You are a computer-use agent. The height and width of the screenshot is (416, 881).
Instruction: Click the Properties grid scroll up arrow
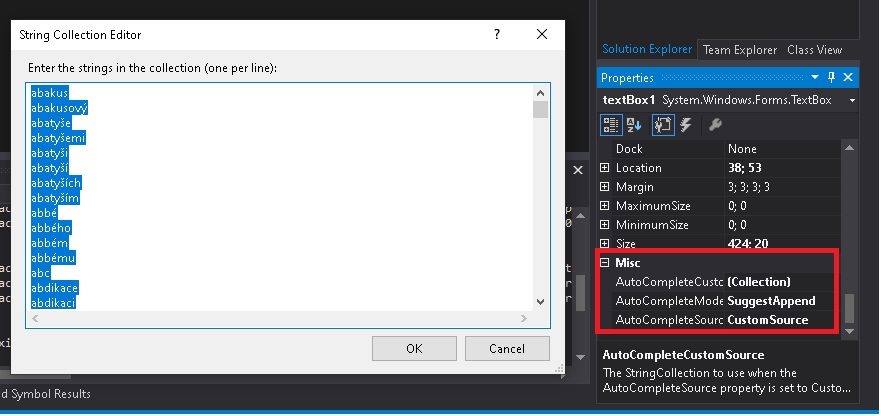pos(849,148)
